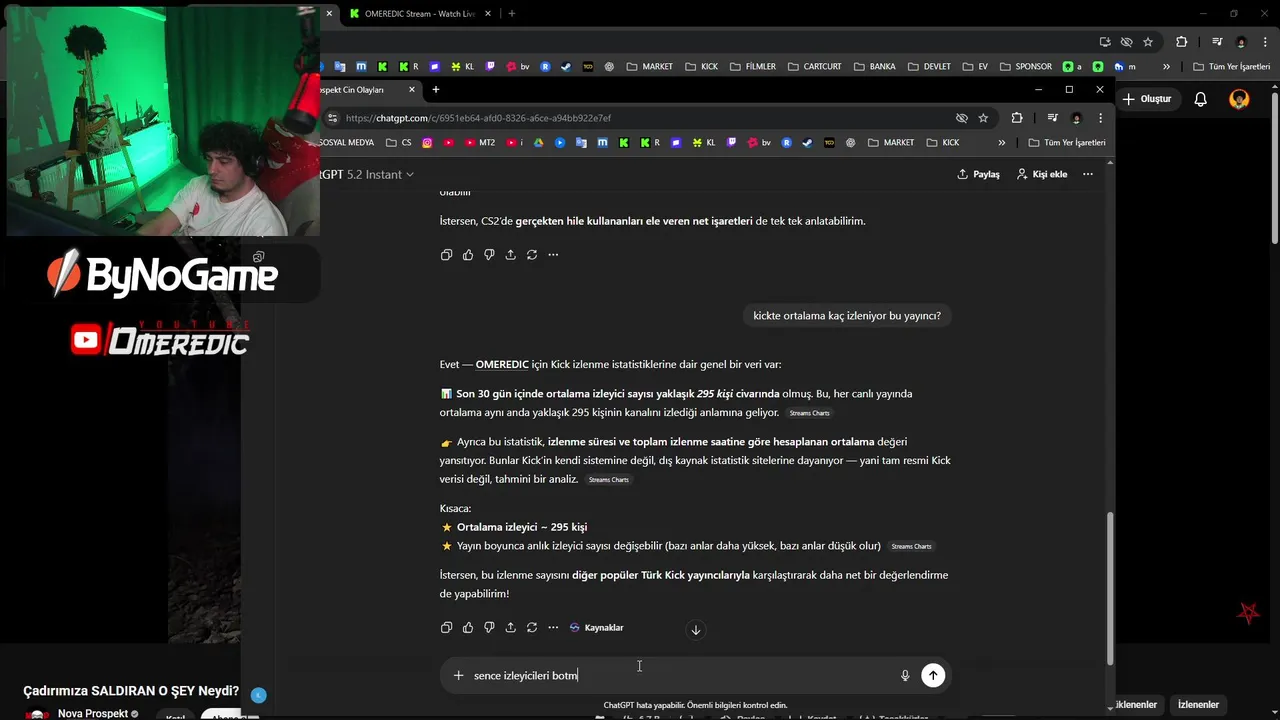This screenshot has width=1280, height=720.
Task: Copy the reply above the Kaynaklar button
Action: coord(446,628)
